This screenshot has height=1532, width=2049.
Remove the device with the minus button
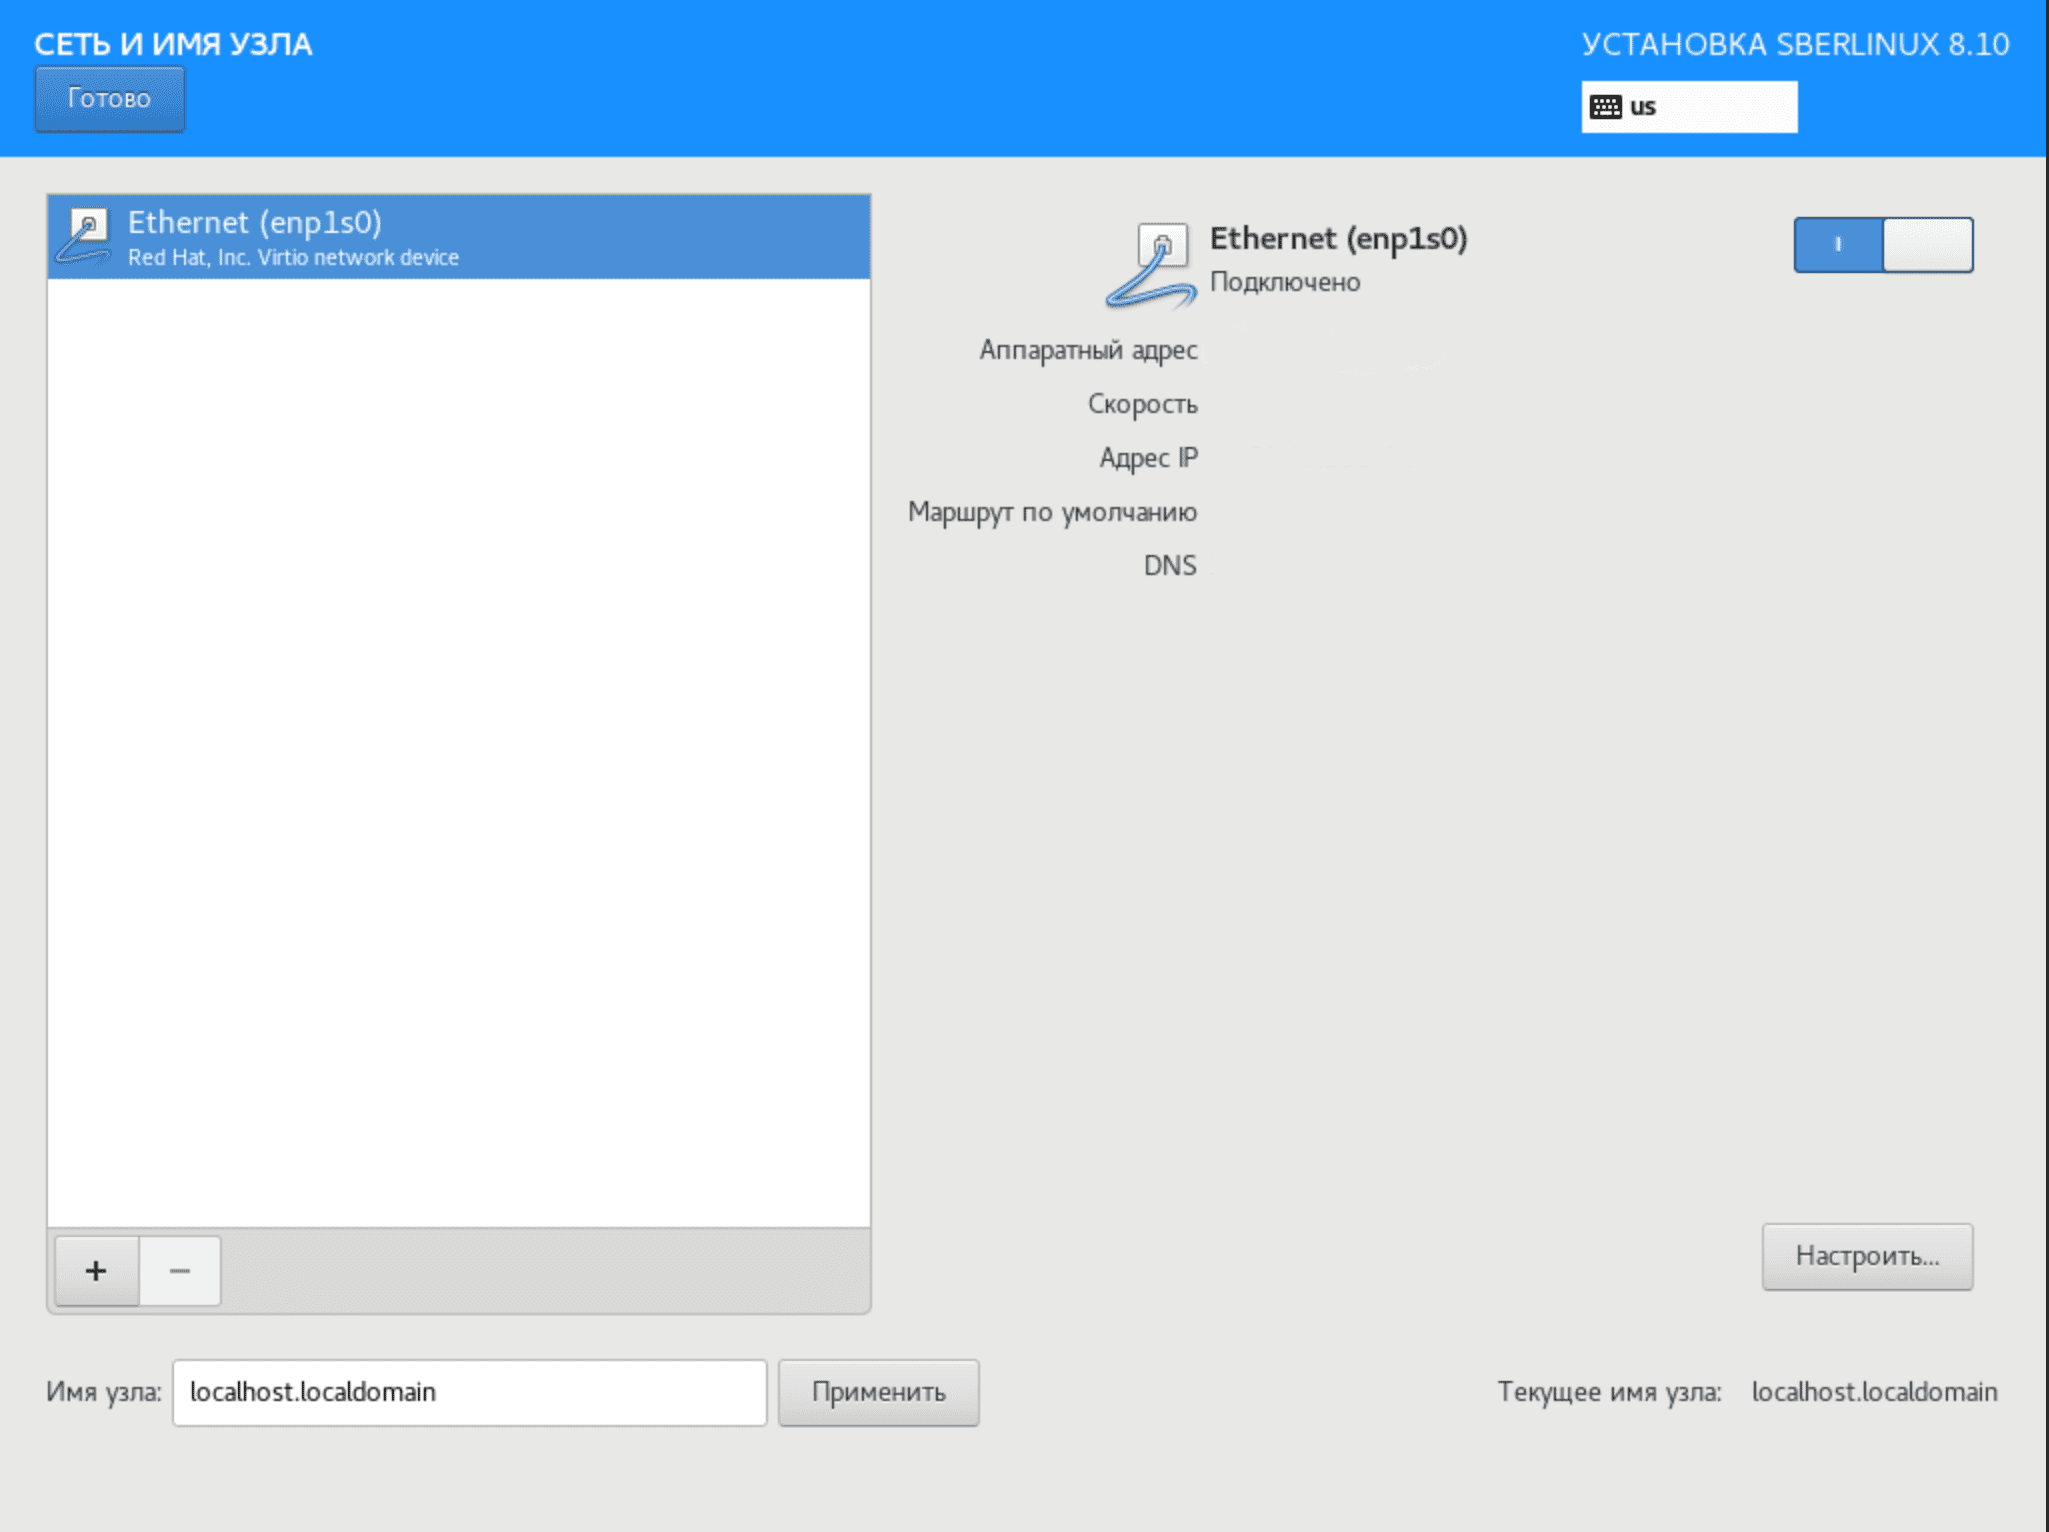(x=180, y=1271)
